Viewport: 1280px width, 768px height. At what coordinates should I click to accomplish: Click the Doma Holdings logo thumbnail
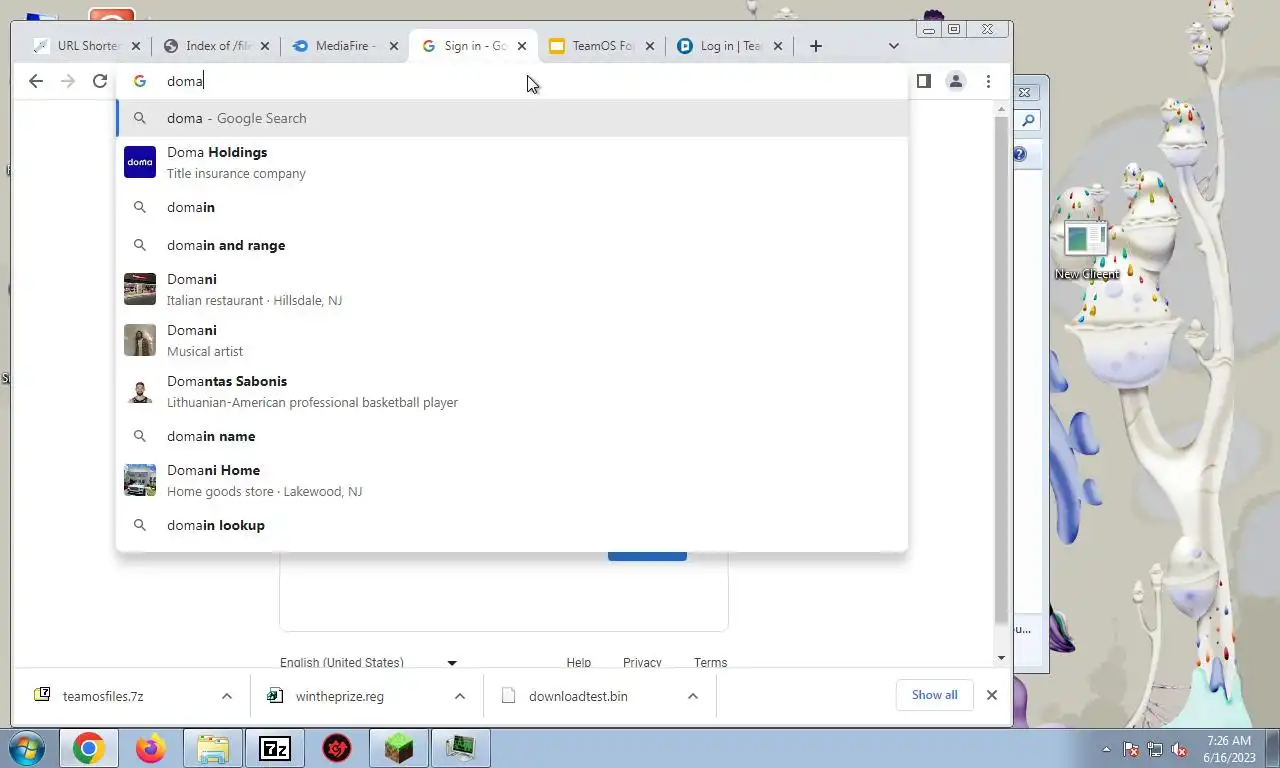(x=140, y=162)
